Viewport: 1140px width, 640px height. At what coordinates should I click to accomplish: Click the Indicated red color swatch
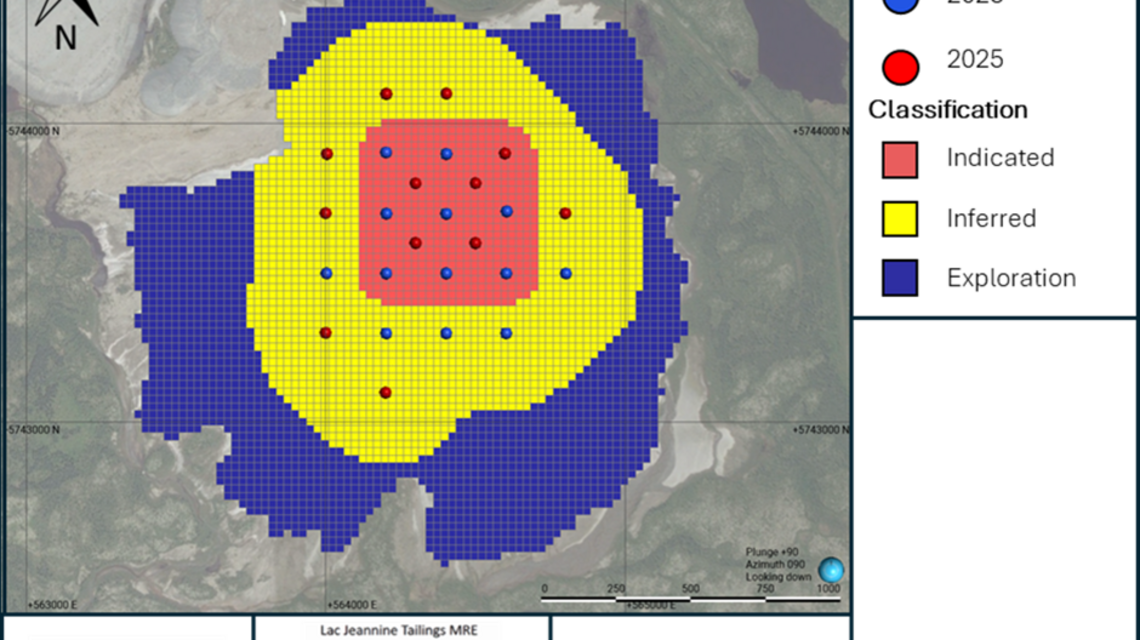pyautogui.click(x=899, y=160)
